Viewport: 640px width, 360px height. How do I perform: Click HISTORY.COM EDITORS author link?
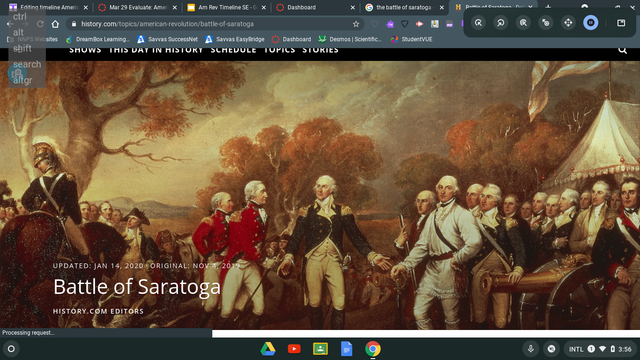point(98,311)
